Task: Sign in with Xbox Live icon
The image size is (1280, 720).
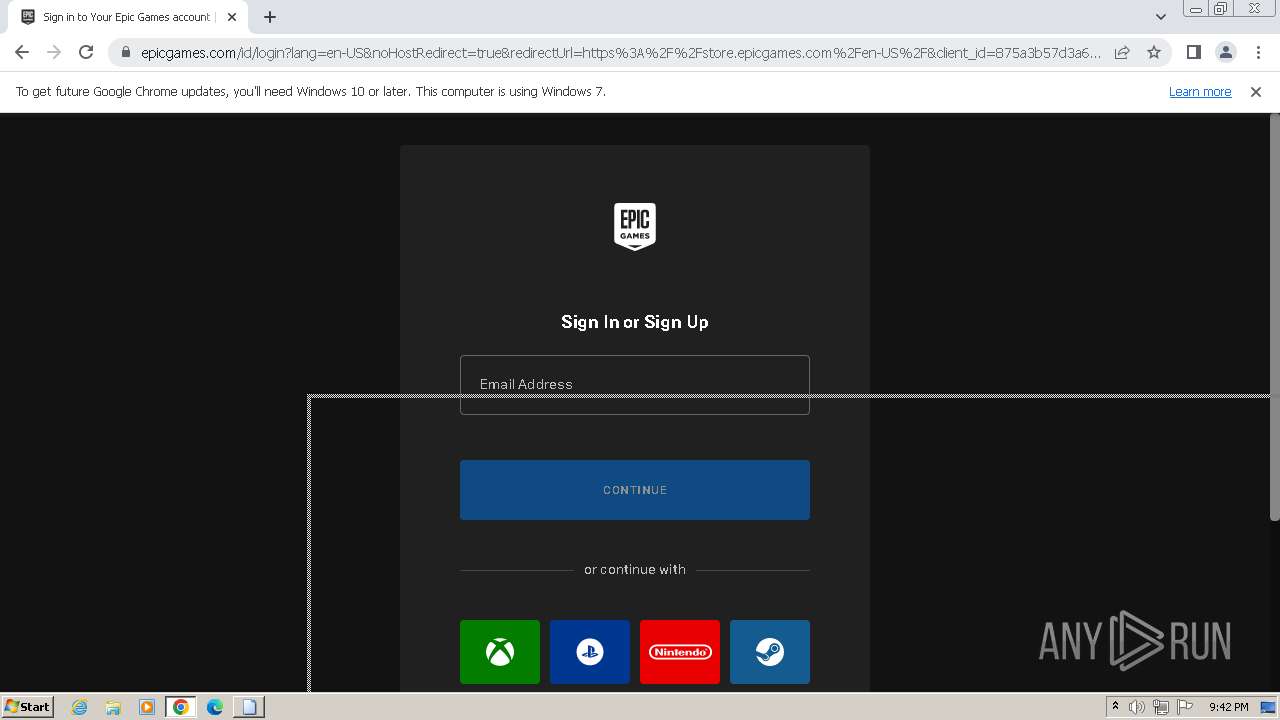Action: pos(500,652)
